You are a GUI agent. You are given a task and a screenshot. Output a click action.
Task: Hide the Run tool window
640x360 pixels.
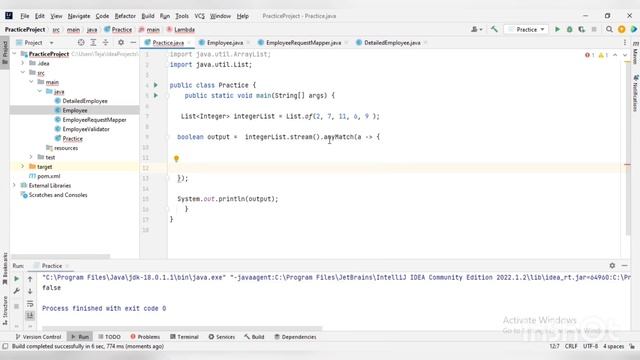pos(624,265)
